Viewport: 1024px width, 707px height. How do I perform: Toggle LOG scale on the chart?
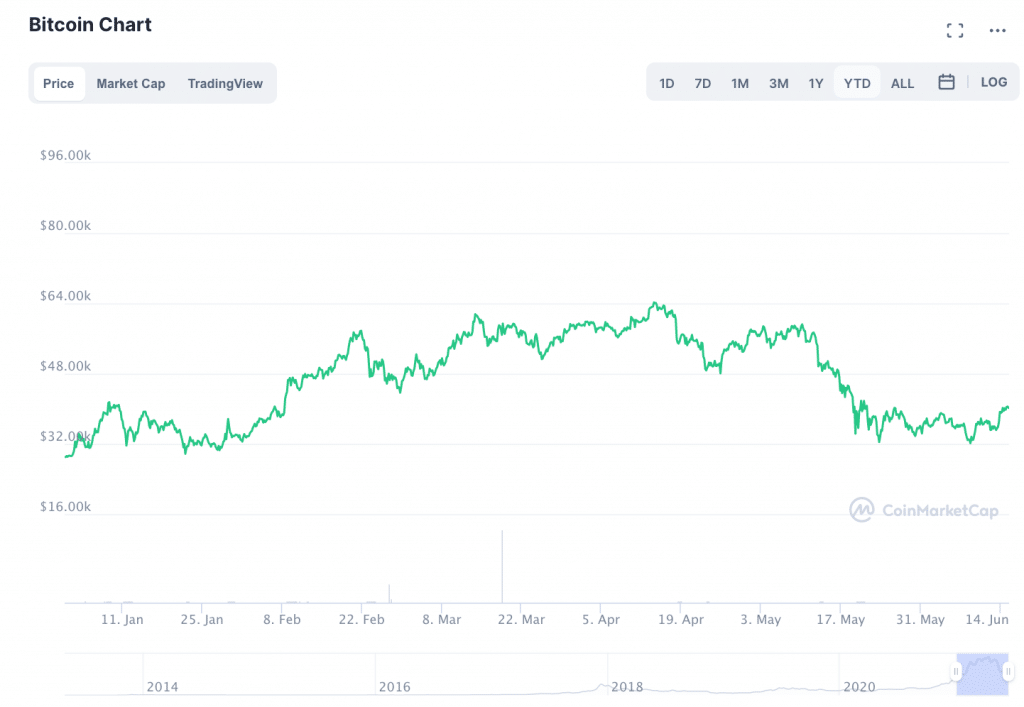click(x=994, y=82)
